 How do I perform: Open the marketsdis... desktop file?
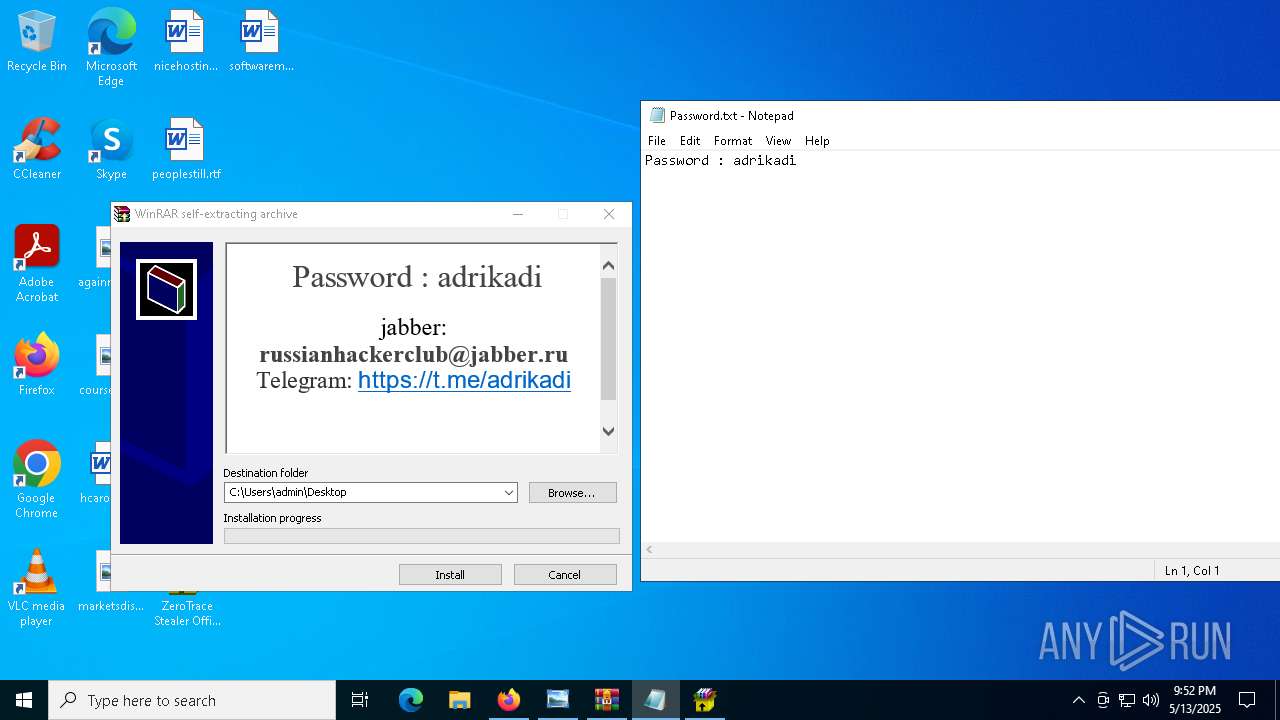(110, 582)
